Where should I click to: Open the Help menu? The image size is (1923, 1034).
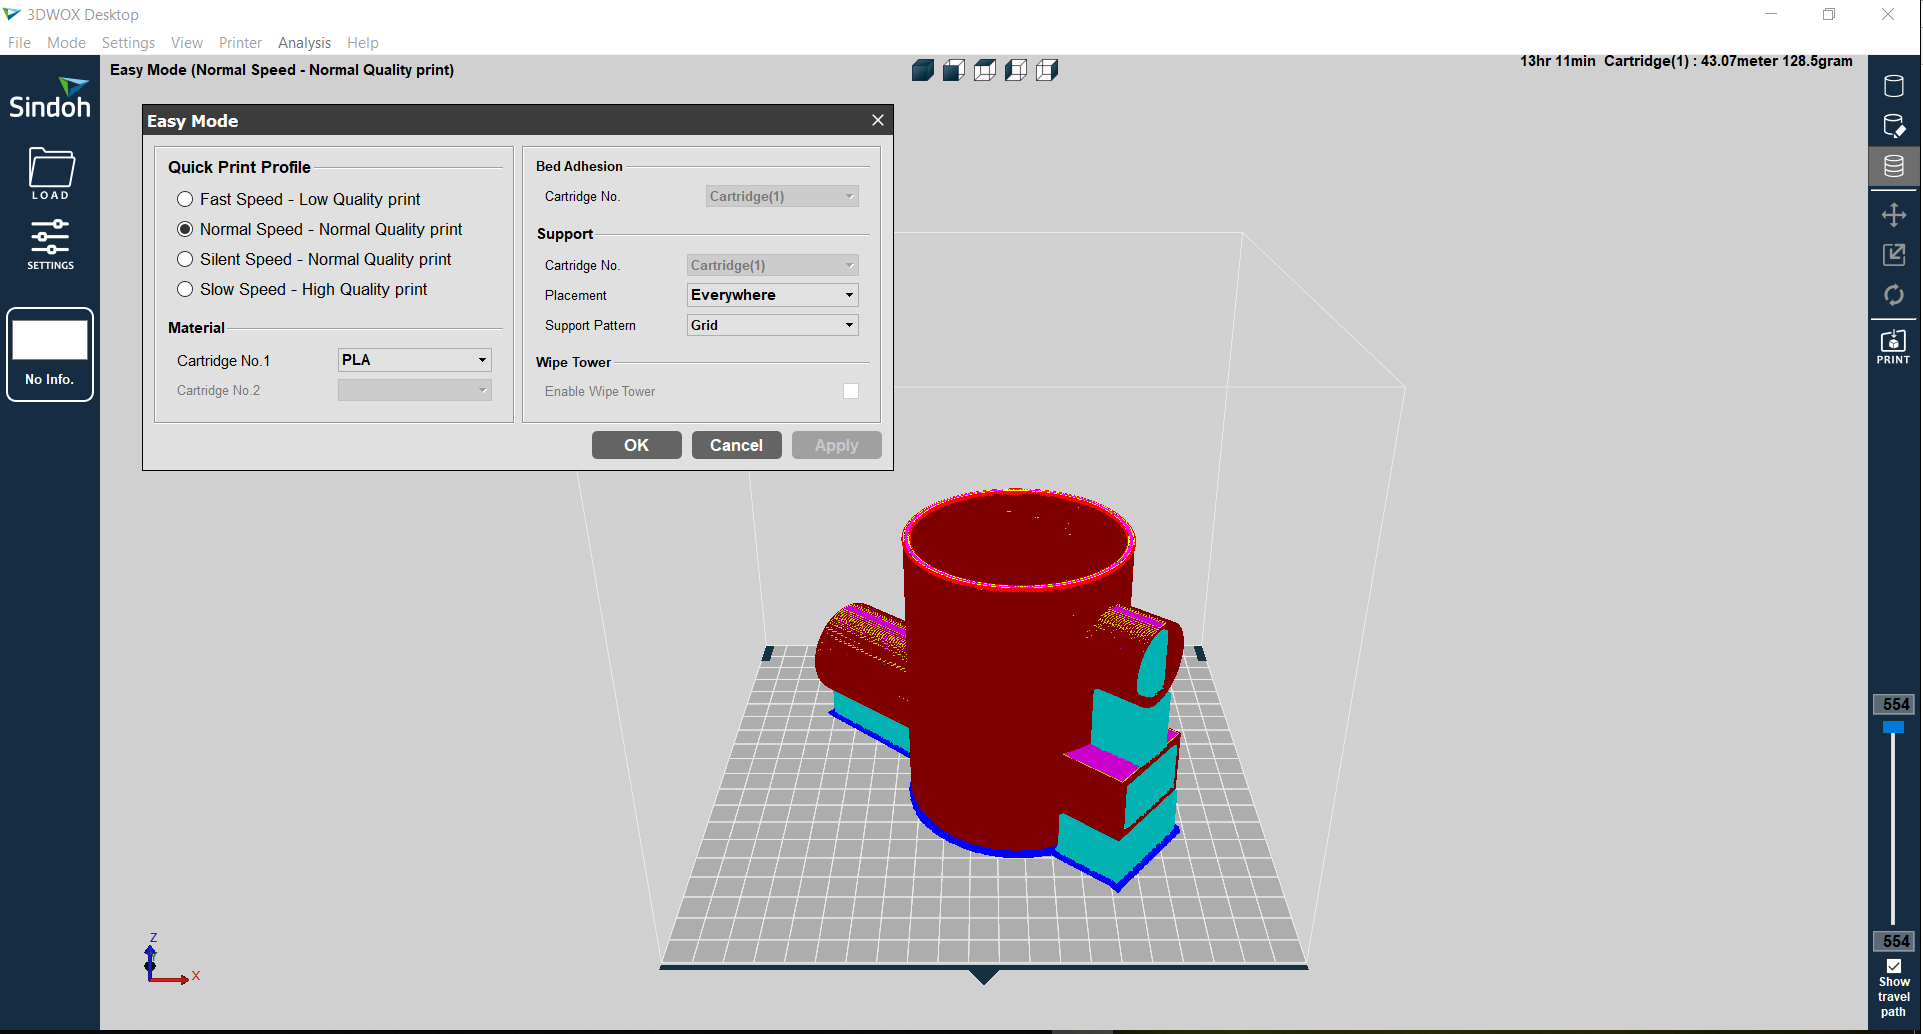[x=363, y=43]
